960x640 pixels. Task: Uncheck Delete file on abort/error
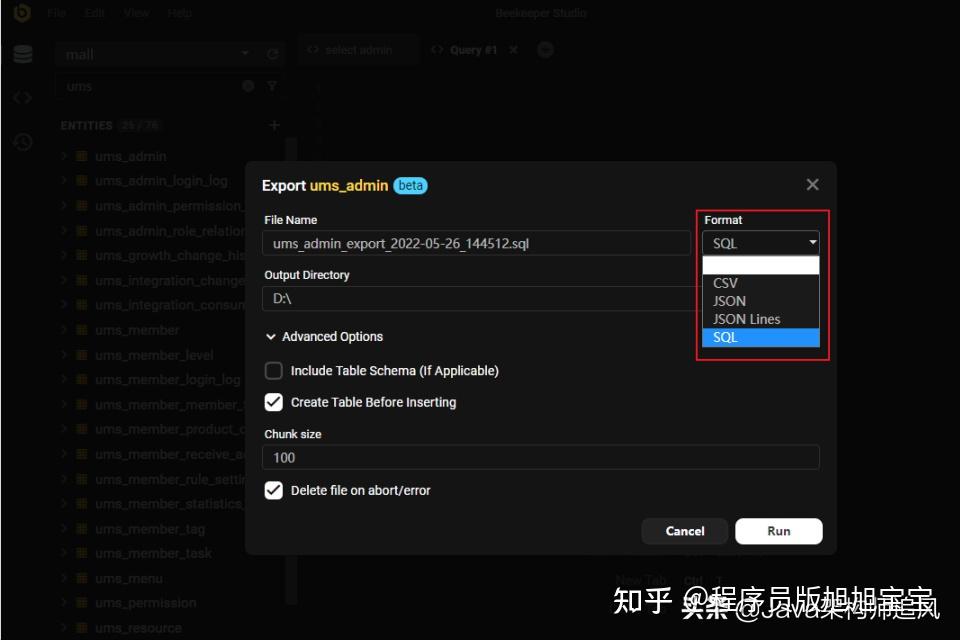click(x=274, y=491)
